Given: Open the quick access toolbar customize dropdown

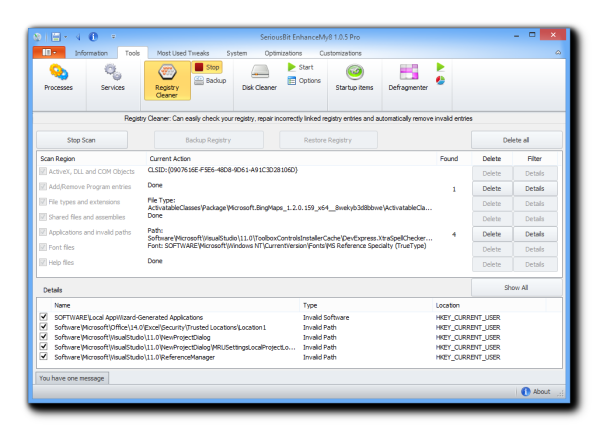Looking at the screenshot, I should pyautogui.click(x=113, y=37).
